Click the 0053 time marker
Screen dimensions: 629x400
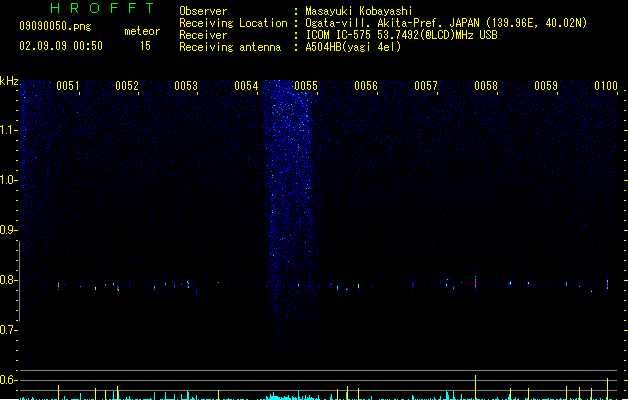(x=186, y=86)
